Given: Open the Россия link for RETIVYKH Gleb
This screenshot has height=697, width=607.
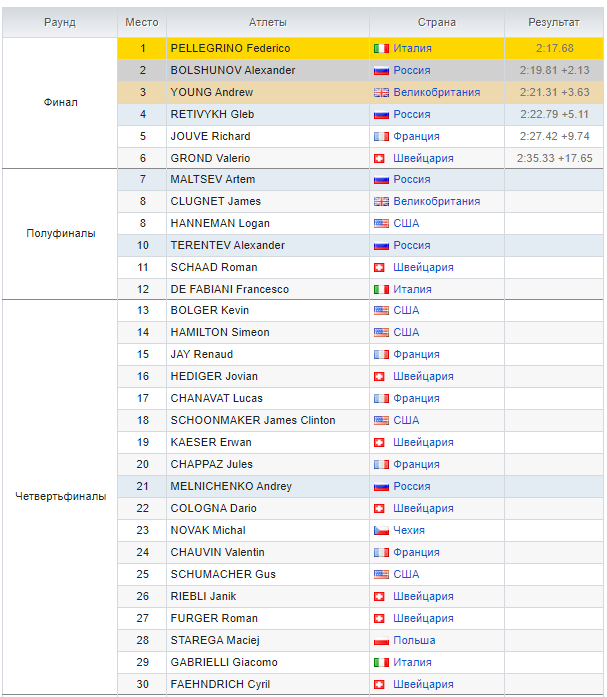Looking at the screenshot, I should 412,114.
